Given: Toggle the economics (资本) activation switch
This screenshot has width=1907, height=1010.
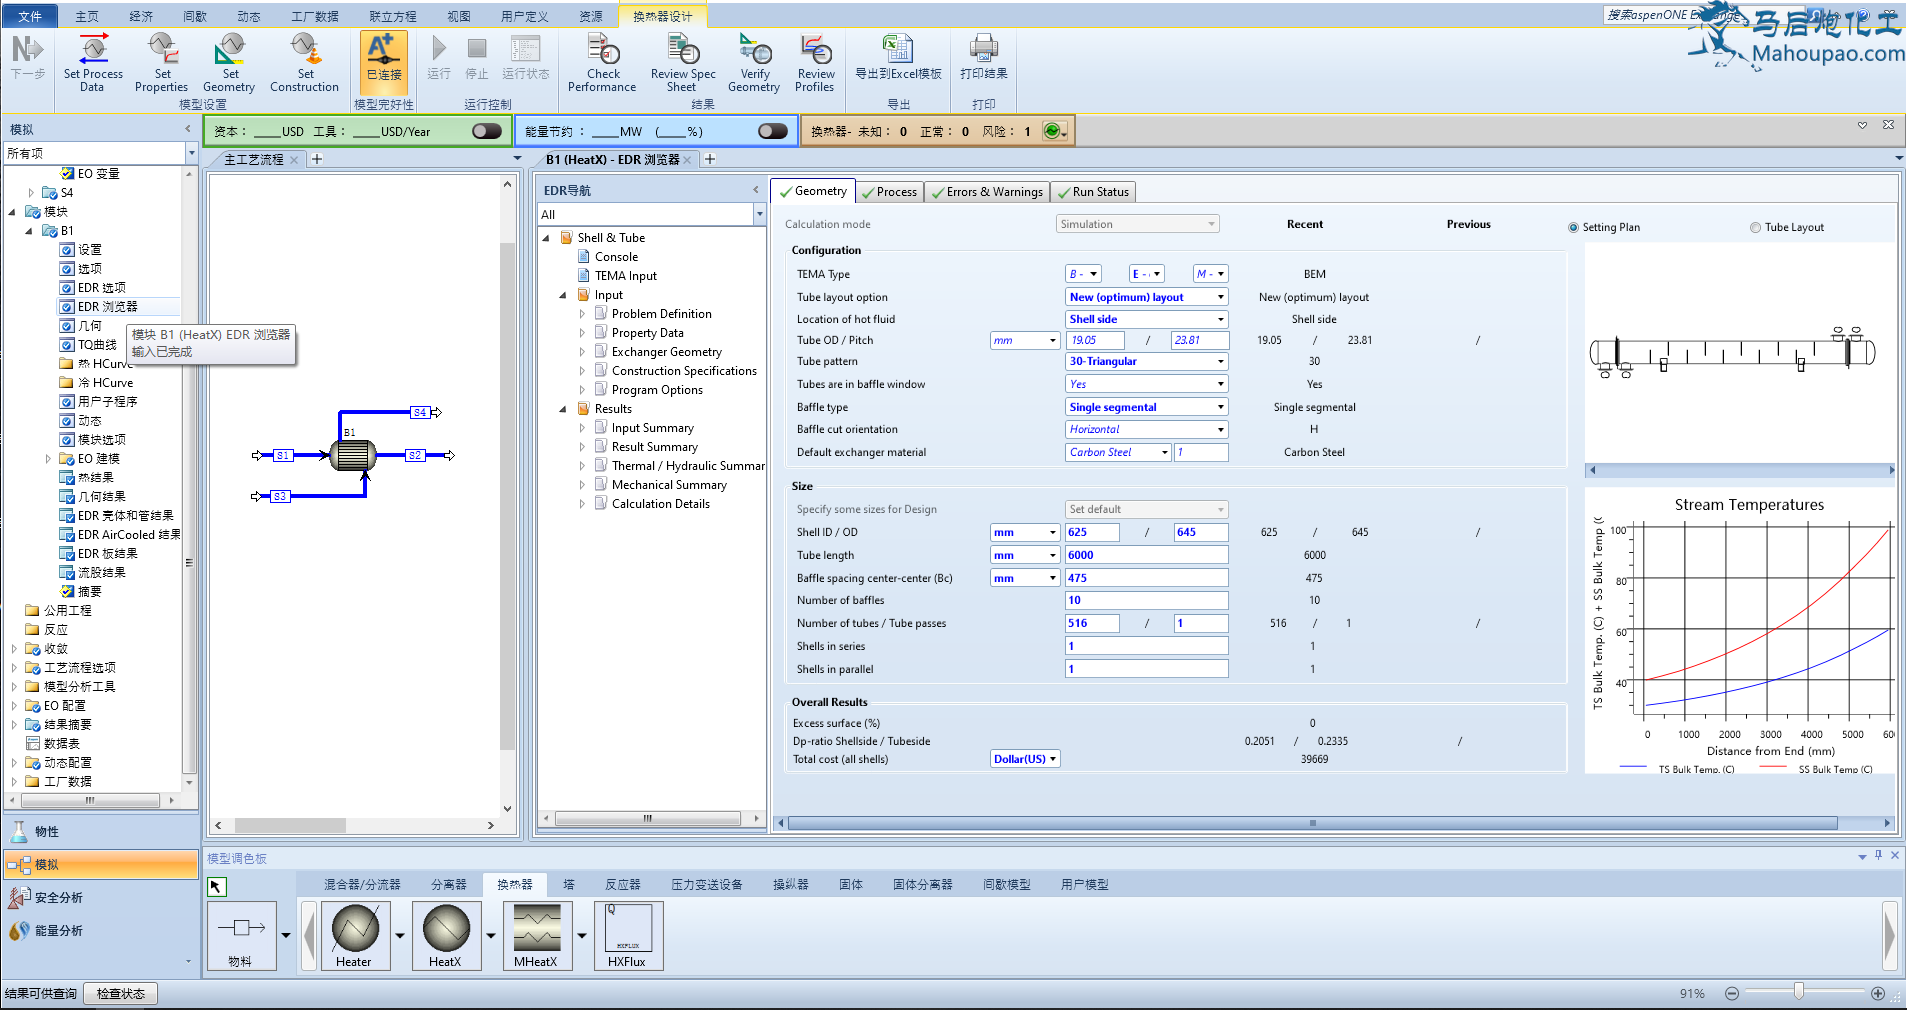Looking at the screenshot, I should [x=487, y=131].
